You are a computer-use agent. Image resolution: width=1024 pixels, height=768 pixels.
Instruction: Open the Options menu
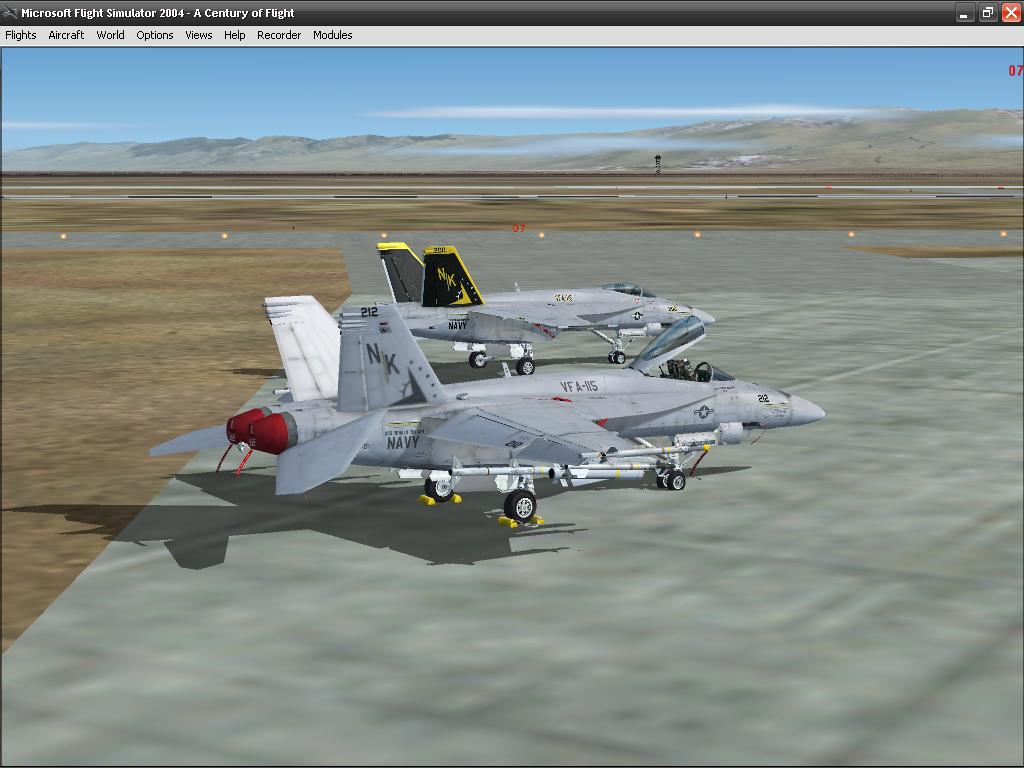155,35
